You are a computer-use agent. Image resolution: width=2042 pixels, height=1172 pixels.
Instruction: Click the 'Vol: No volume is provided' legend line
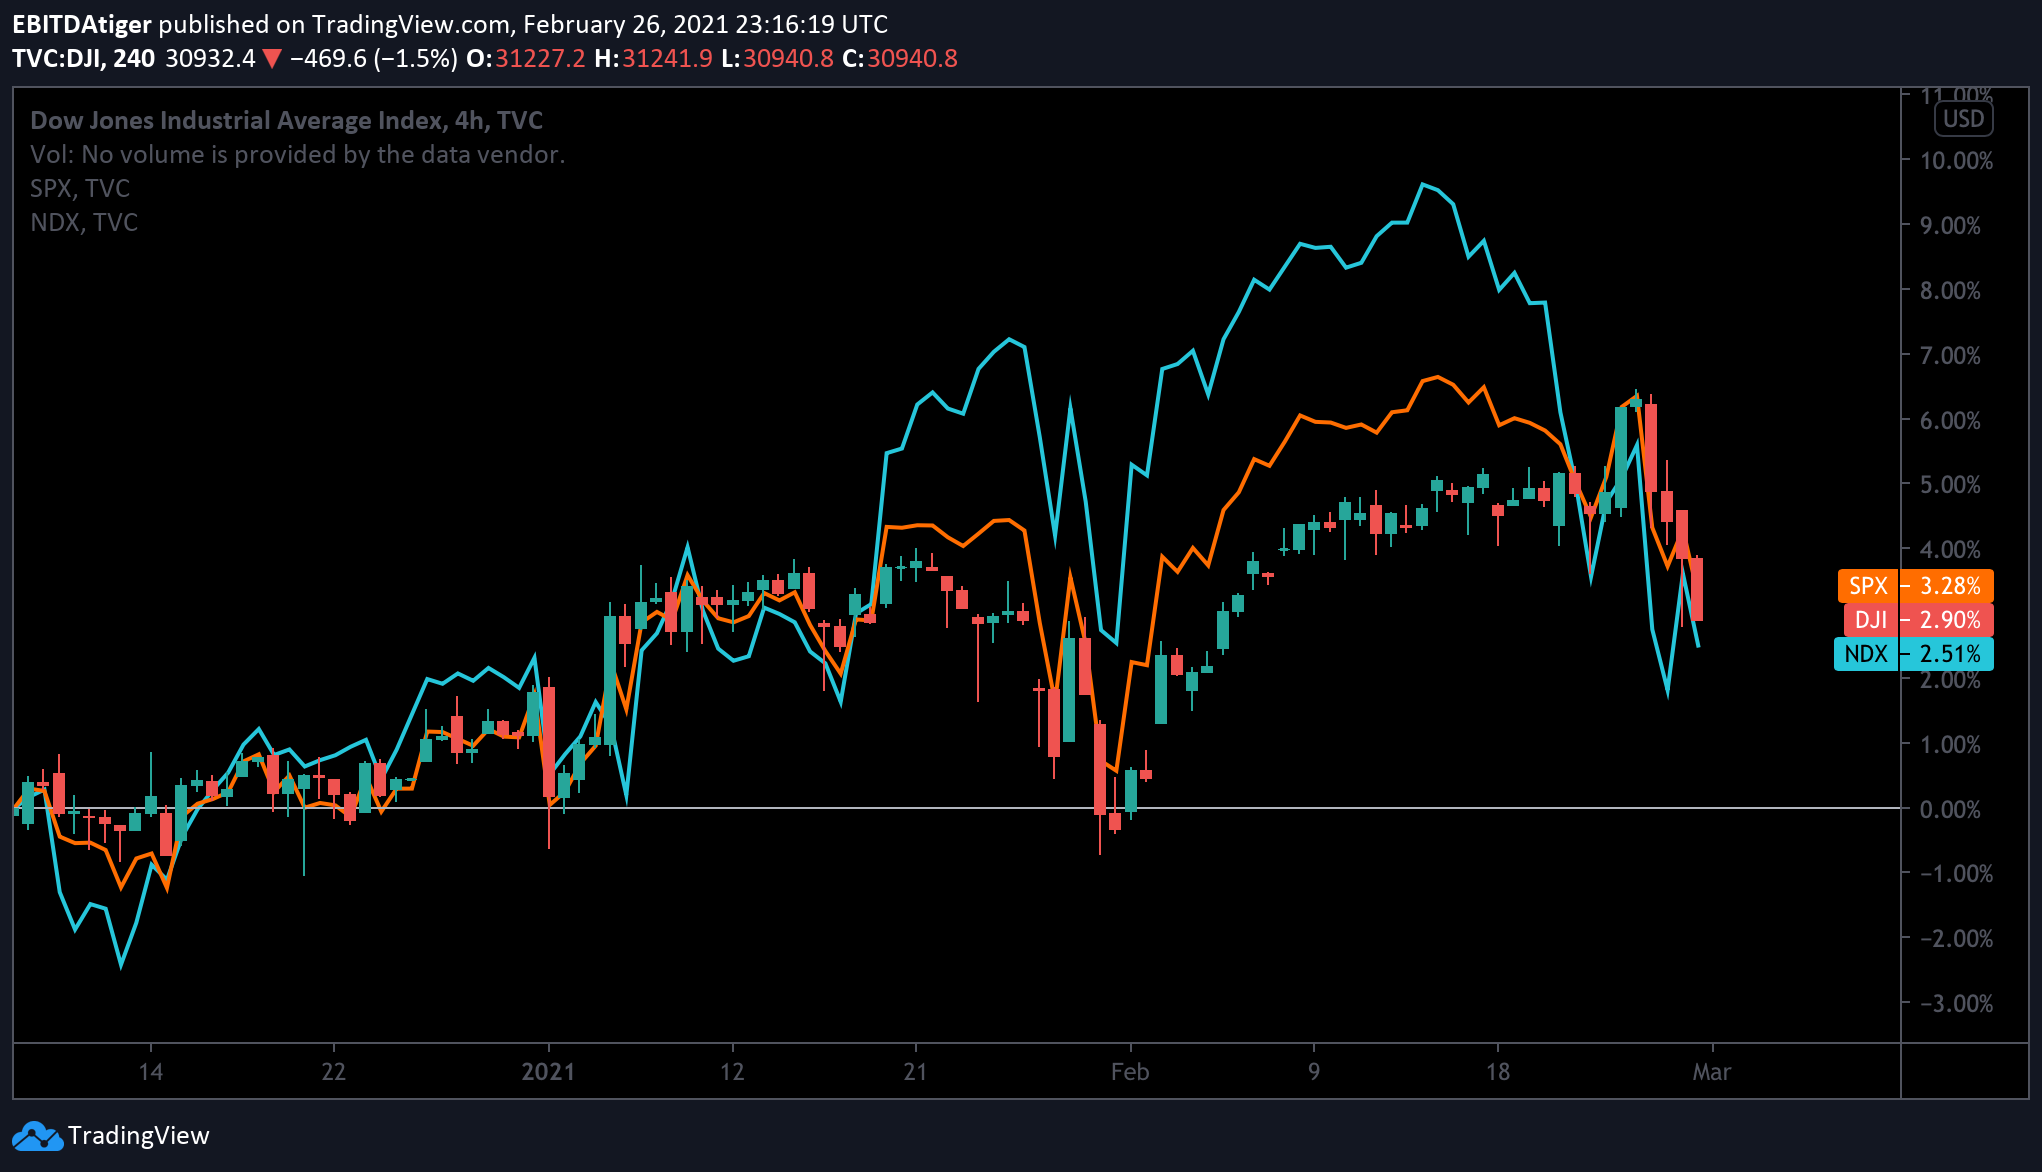[298, 154]
